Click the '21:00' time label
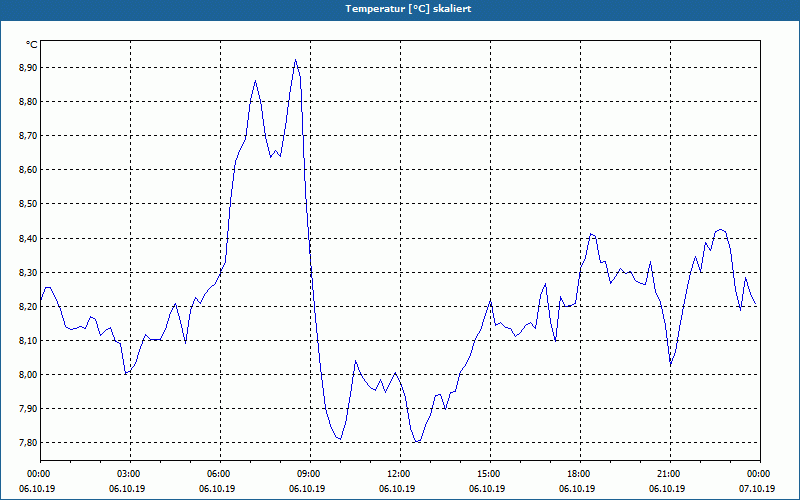Viewport: 800px width, 500px height. coord(670,474)
